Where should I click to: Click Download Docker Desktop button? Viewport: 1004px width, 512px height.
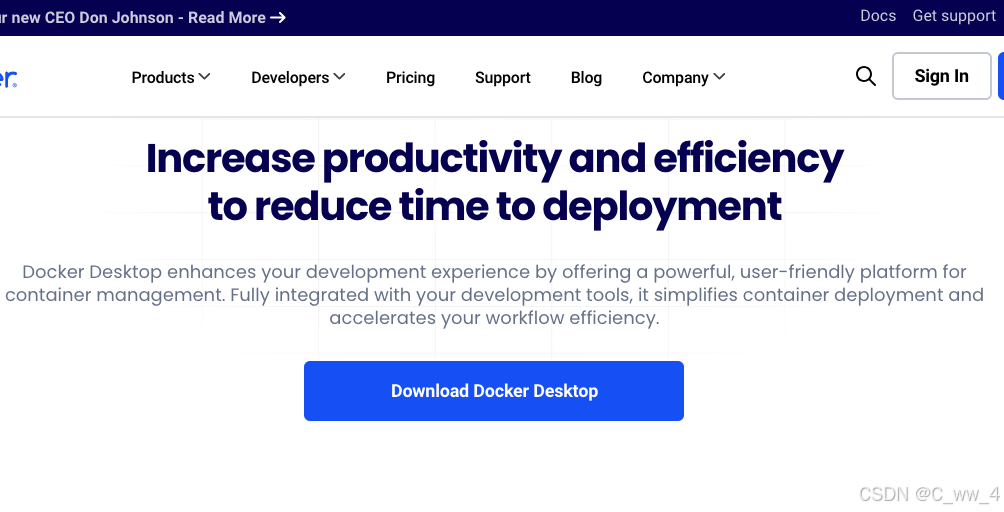pos(494,391)
